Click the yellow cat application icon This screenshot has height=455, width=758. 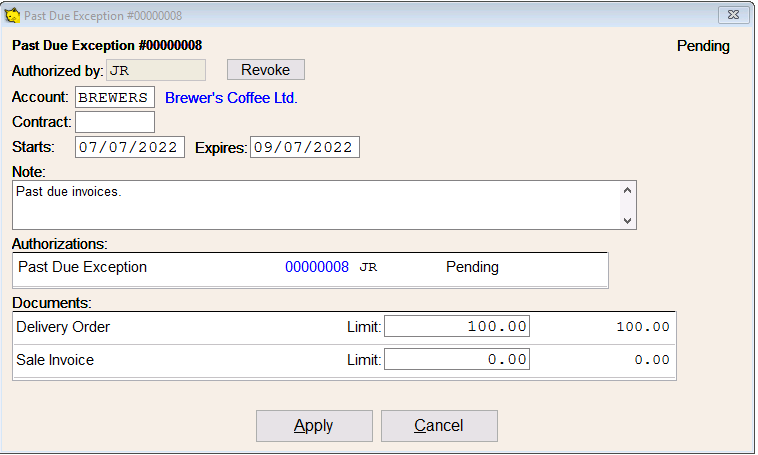[12, 15]
